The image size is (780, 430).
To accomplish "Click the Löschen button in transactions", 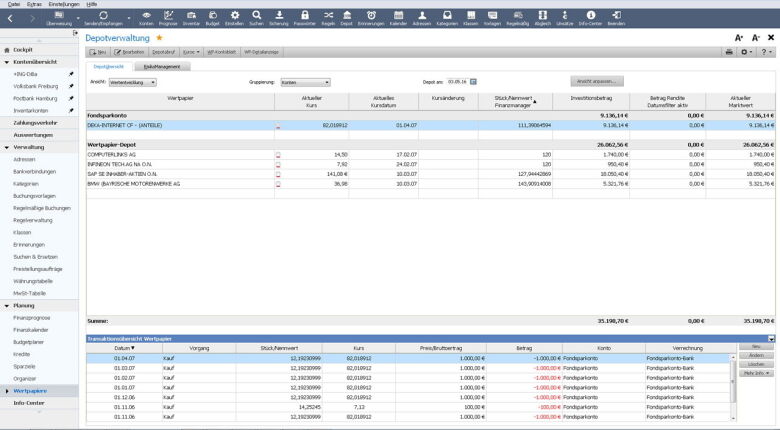I will point(755,364).
